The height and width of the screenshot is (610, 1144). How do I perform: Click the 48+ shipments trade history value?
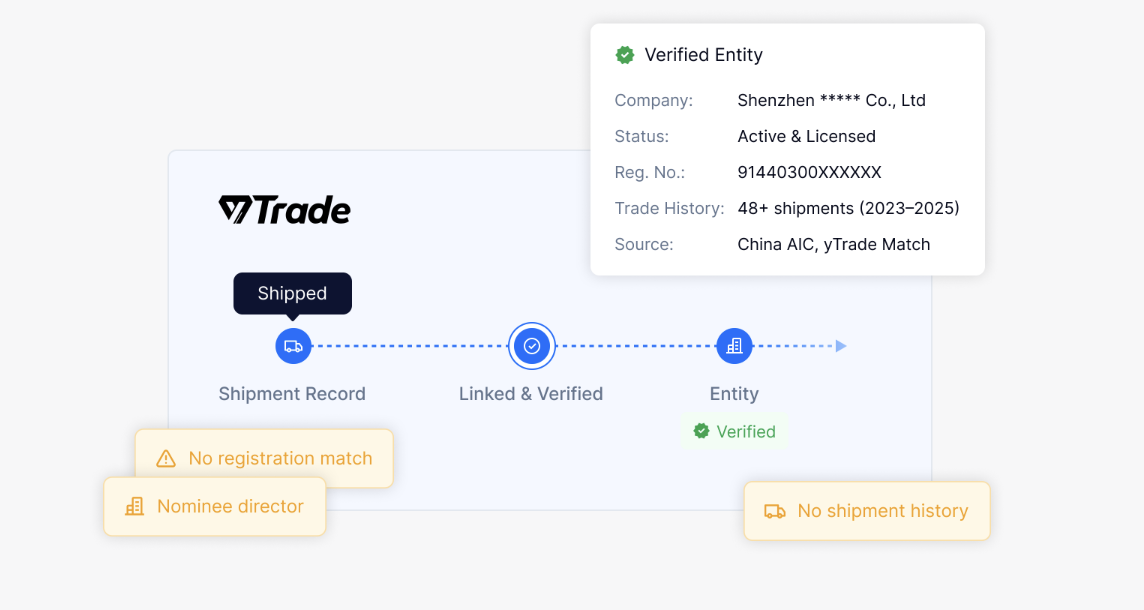[848, 208]
